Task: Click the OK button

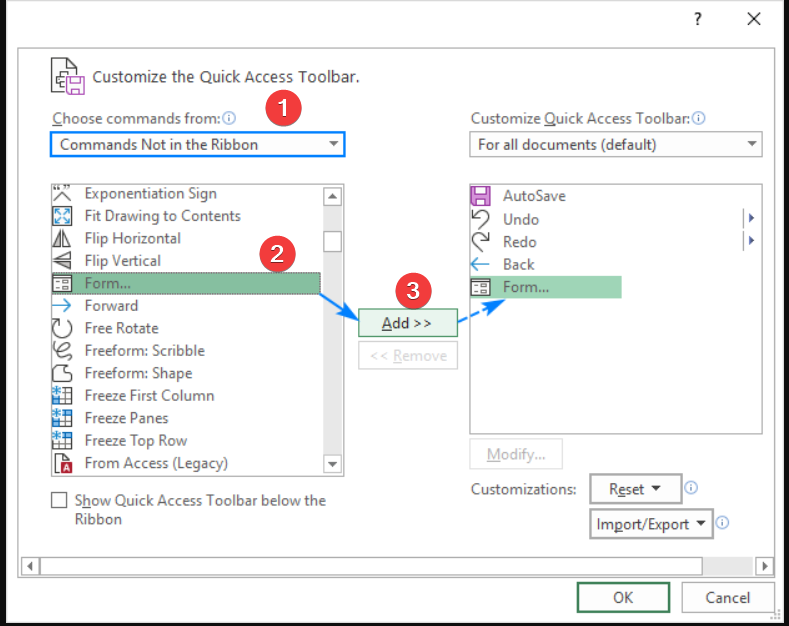Action: [623, 598]
